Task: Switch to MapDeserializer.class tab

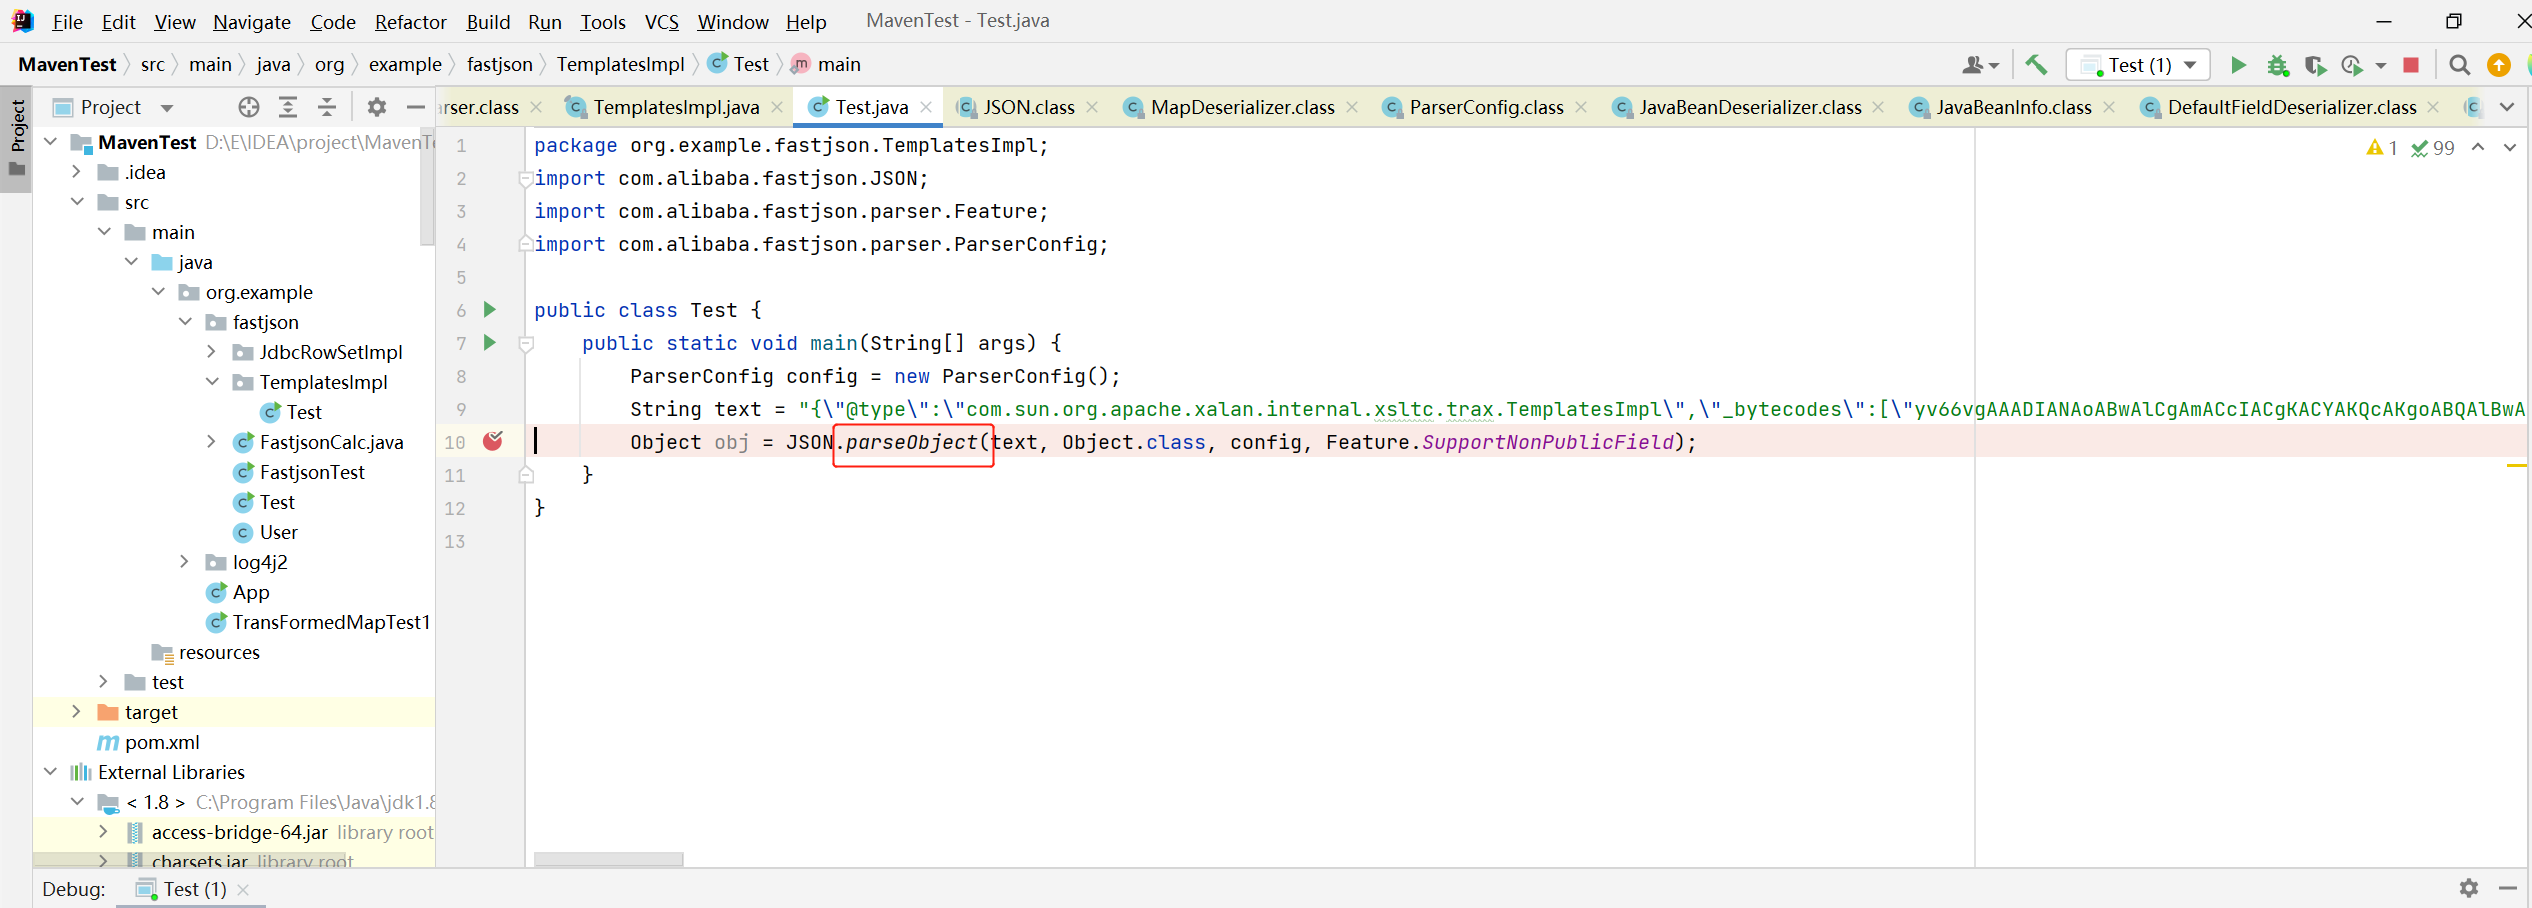Action: [1241, 107]
